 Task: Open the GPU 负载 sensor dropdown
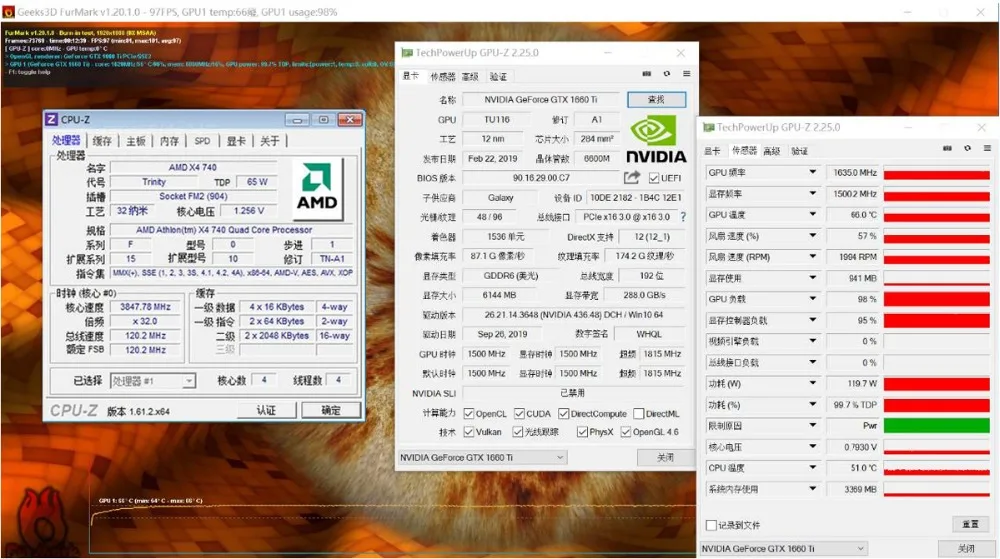coord(812,299)
